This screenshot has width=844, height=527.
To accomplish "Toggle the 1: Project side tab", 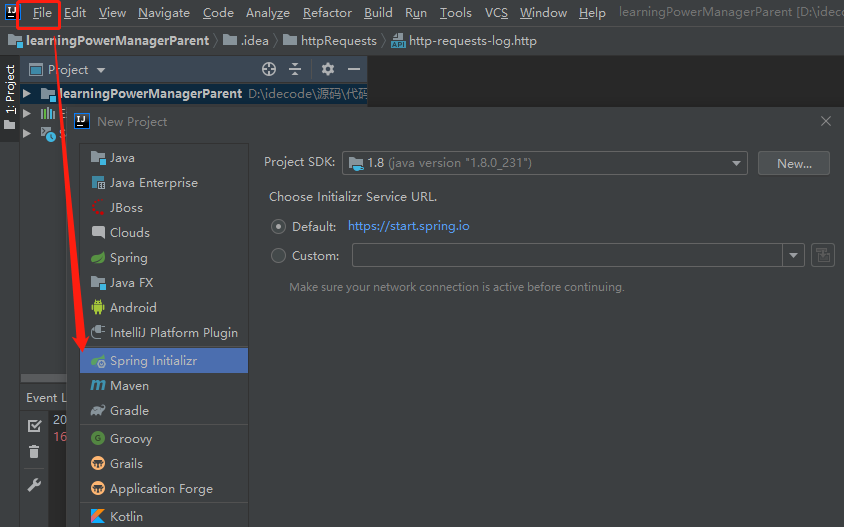I will [10, 97].
